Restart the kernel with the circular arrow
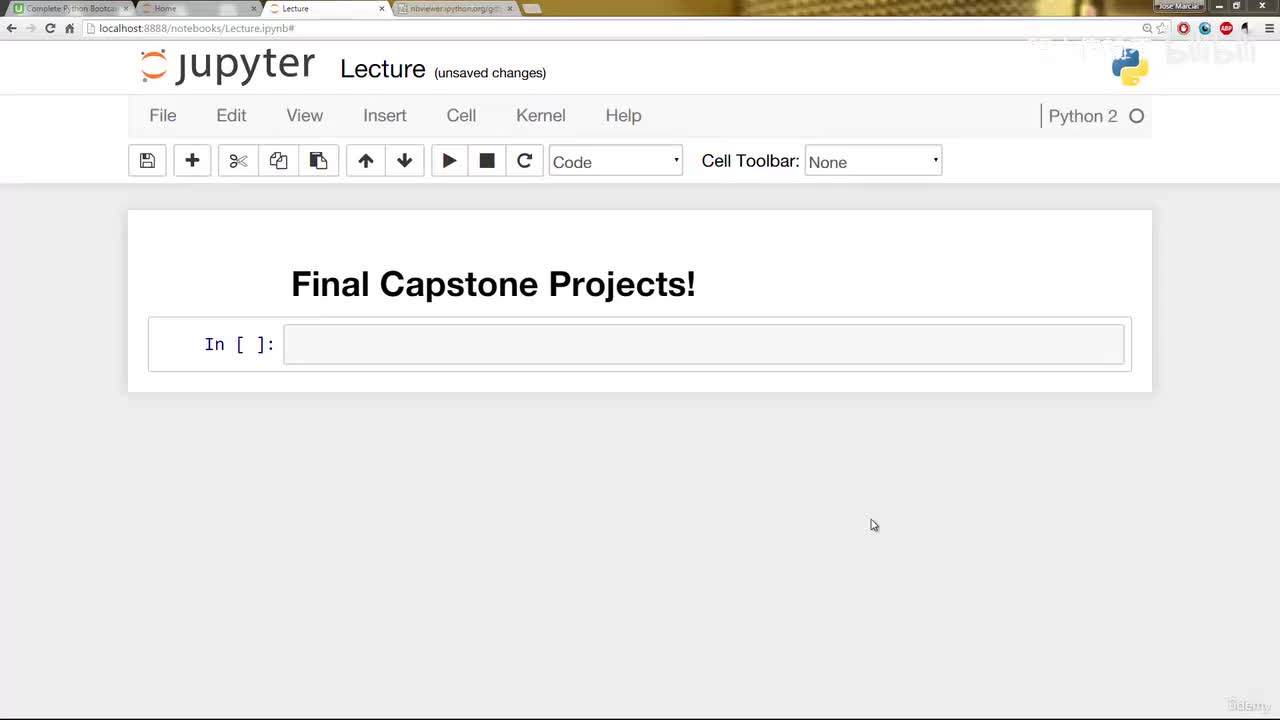Screen dimensions: 1280x720 point(524,161)
